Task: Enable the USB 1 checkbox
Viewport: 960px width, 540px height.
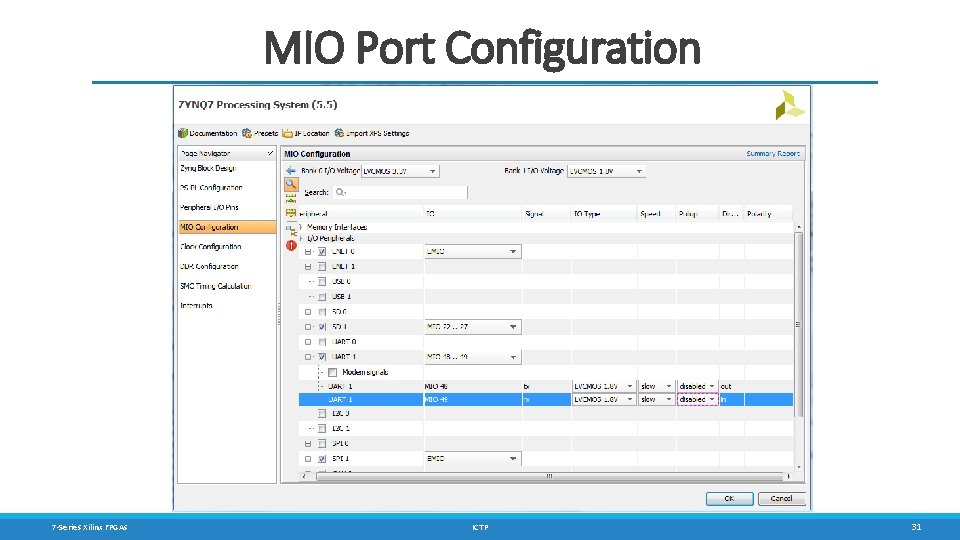Action: [322, 297]
